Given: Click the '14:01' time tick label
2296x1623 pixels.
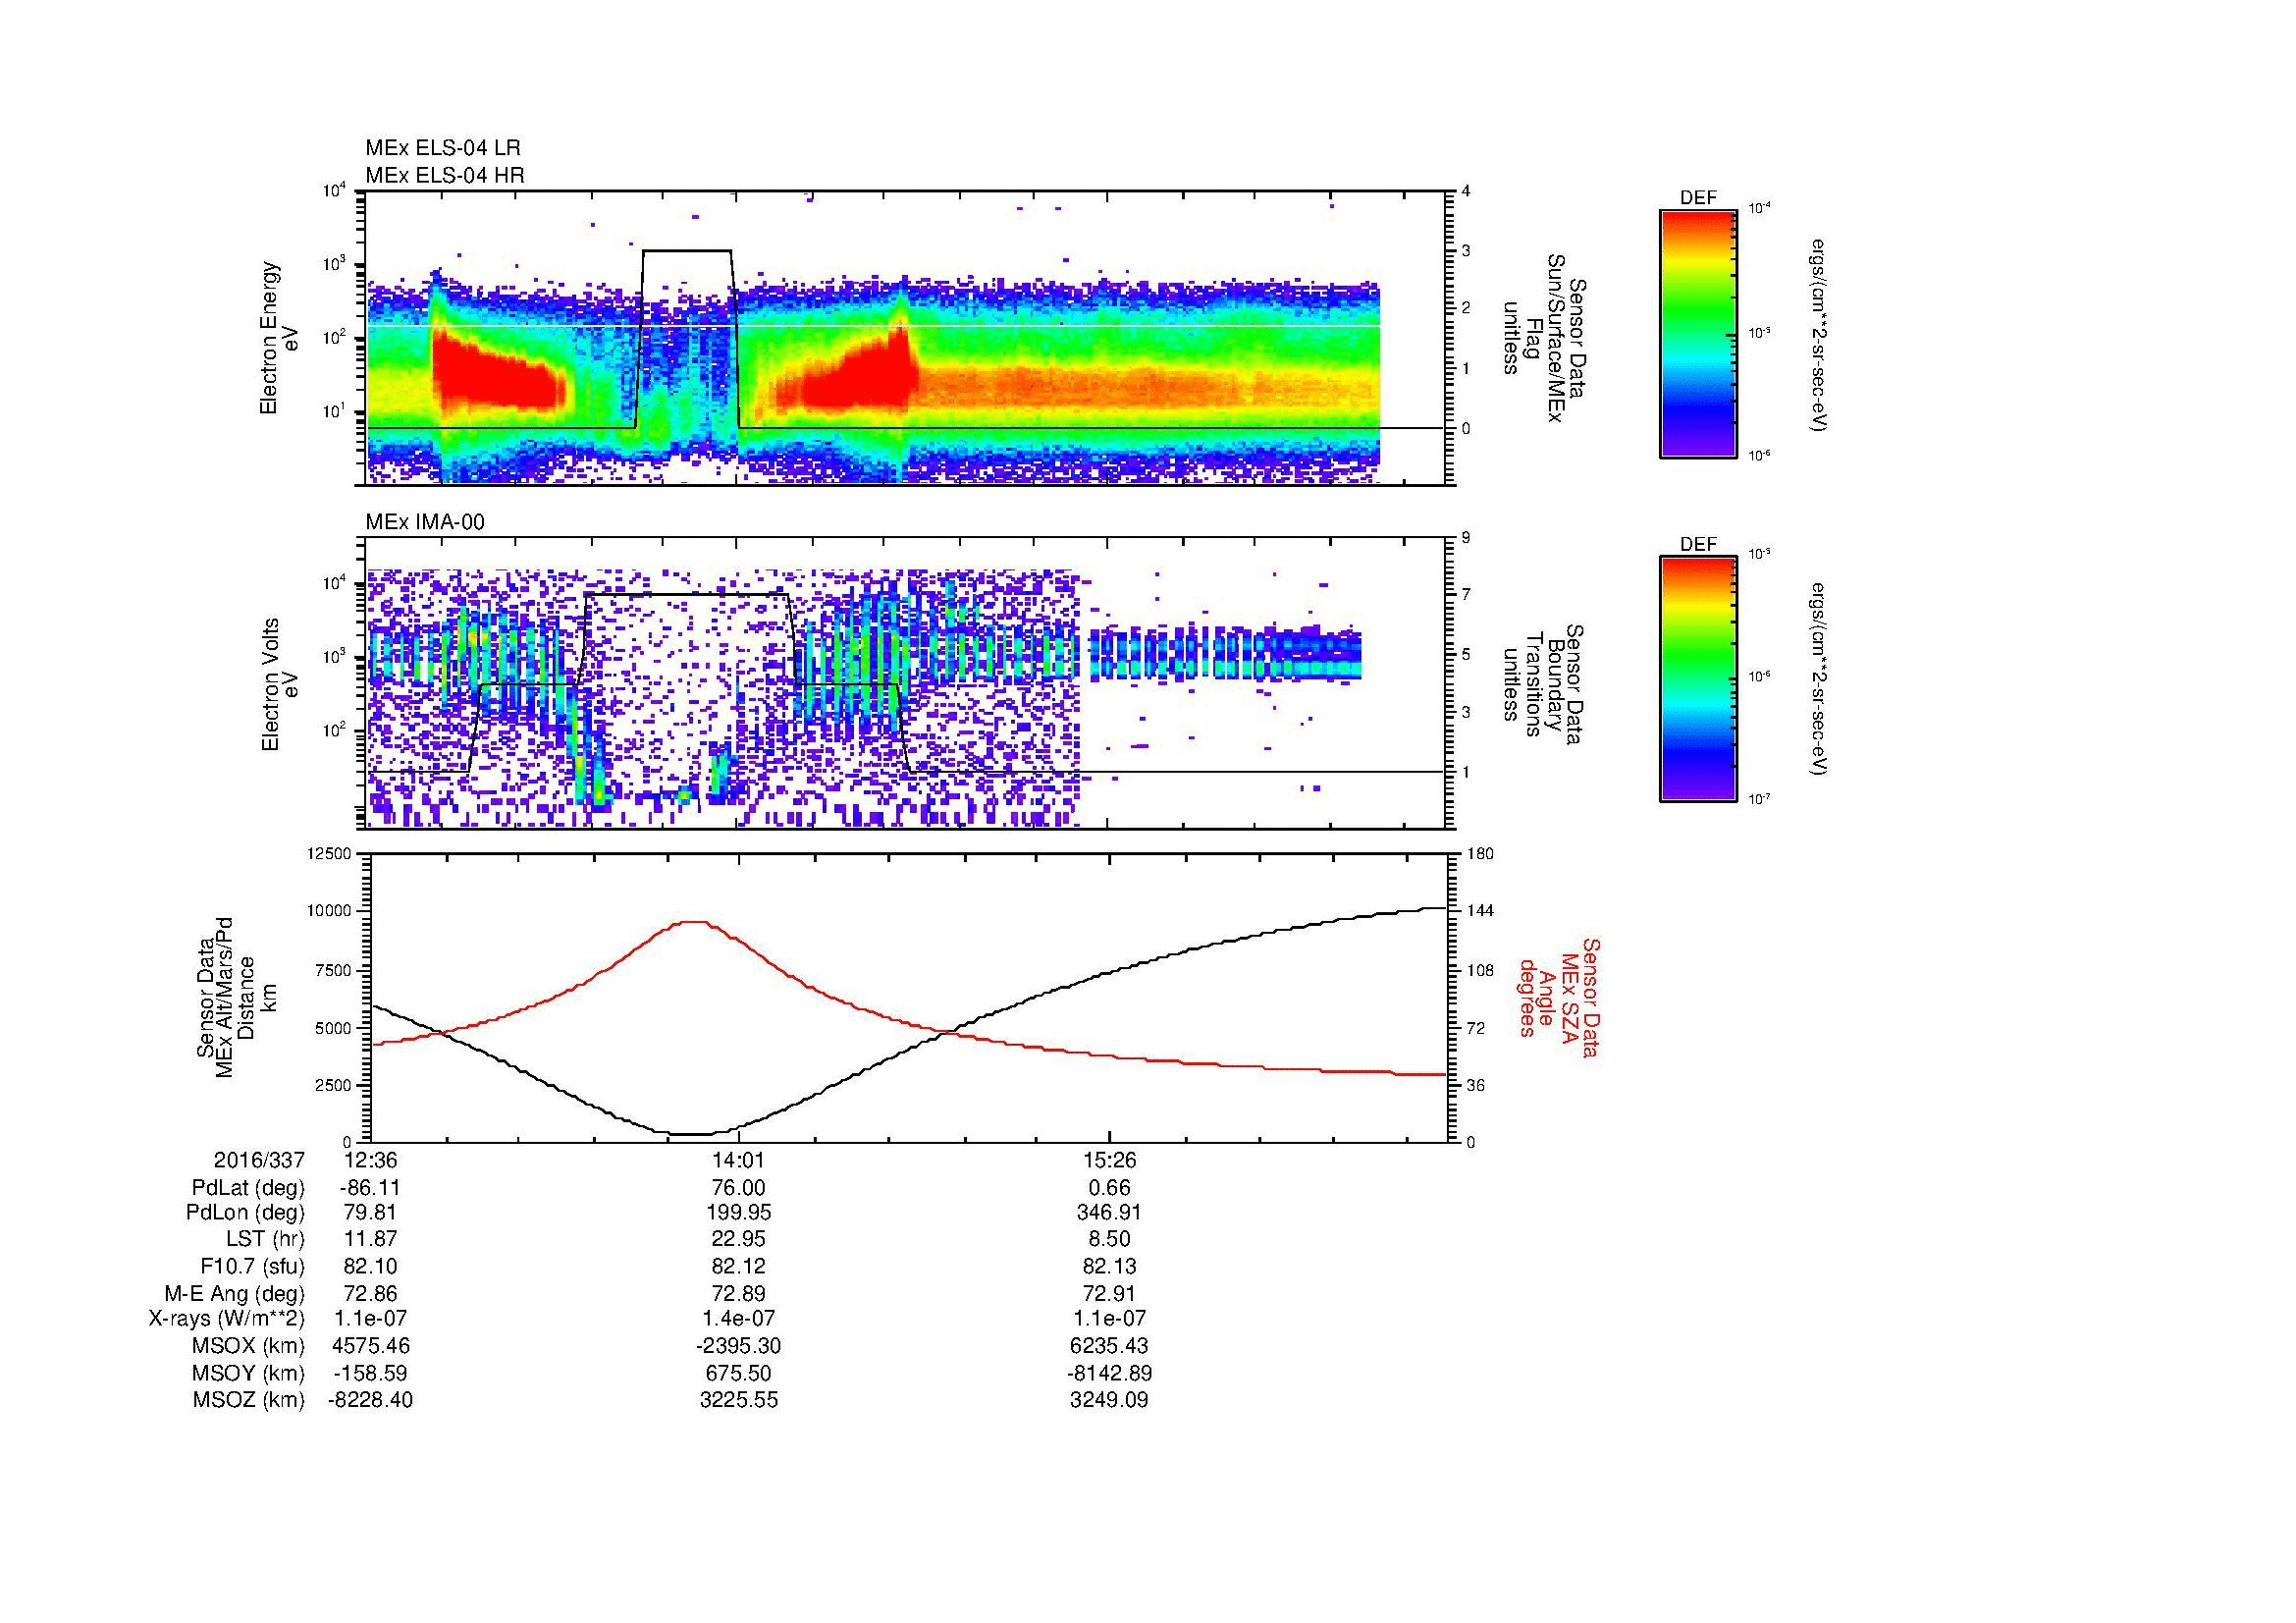Looking at the screenshot, I should [739, 1160].
